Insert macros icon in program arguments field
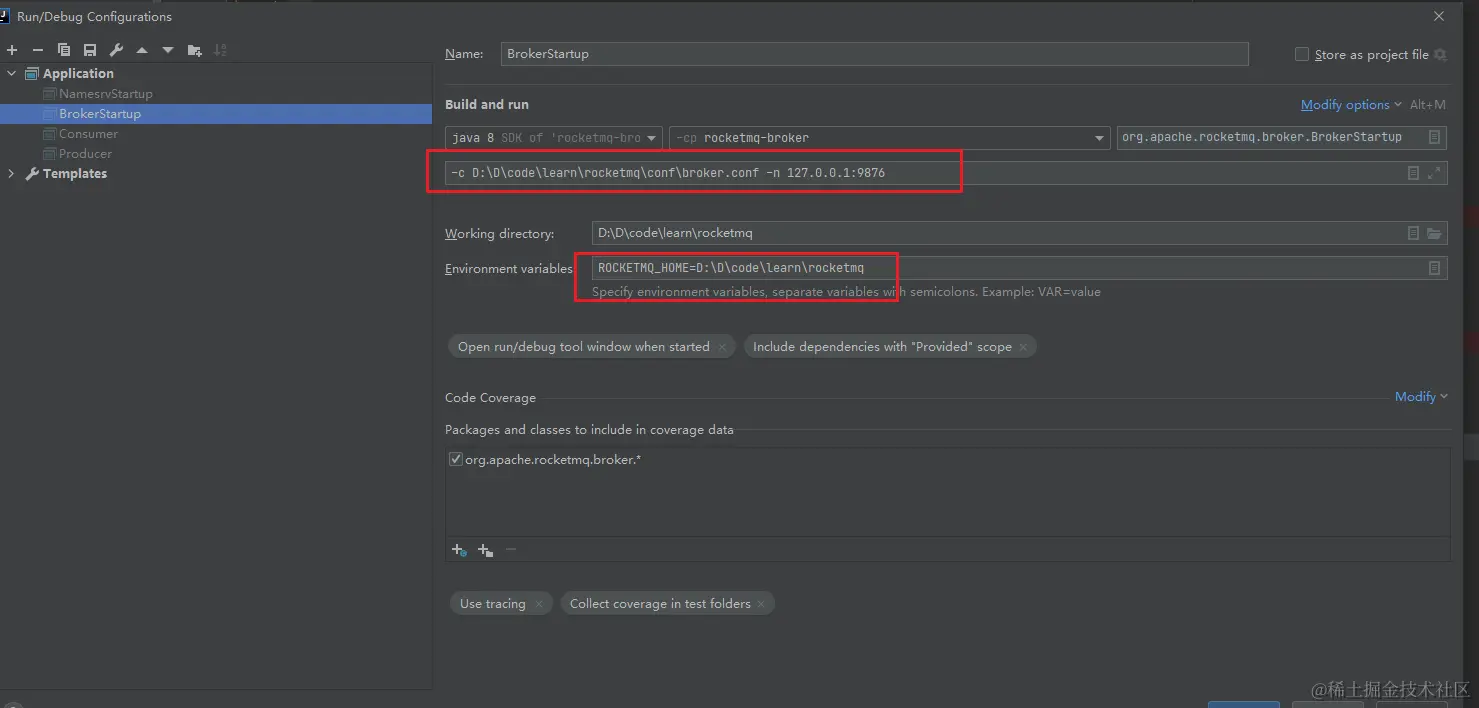Image resolution: width=1479 pixels, height=708 pixels. tap(1413, 173)
